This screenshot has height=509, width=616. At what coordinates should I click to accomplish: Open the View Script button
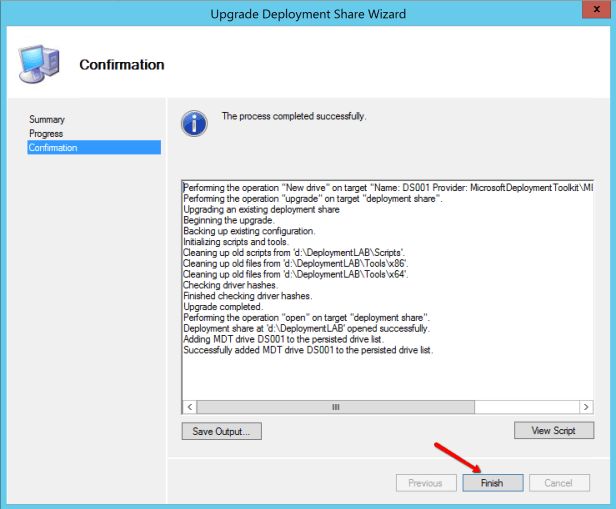pyautogui.click(x=553, y=431)
